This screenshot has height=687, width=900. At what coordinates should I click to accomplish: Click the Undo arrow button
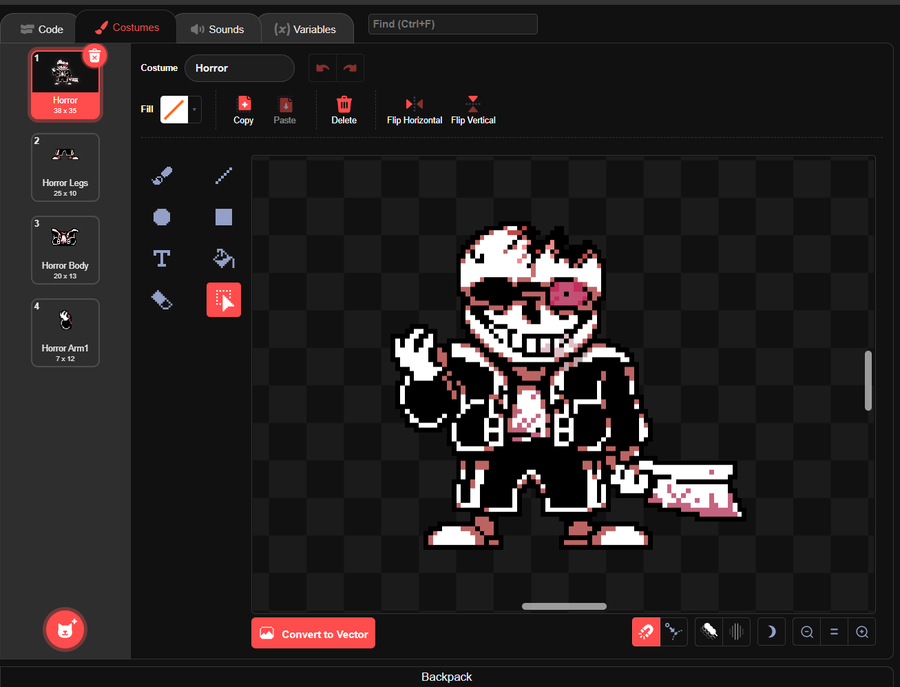[323, 68]
